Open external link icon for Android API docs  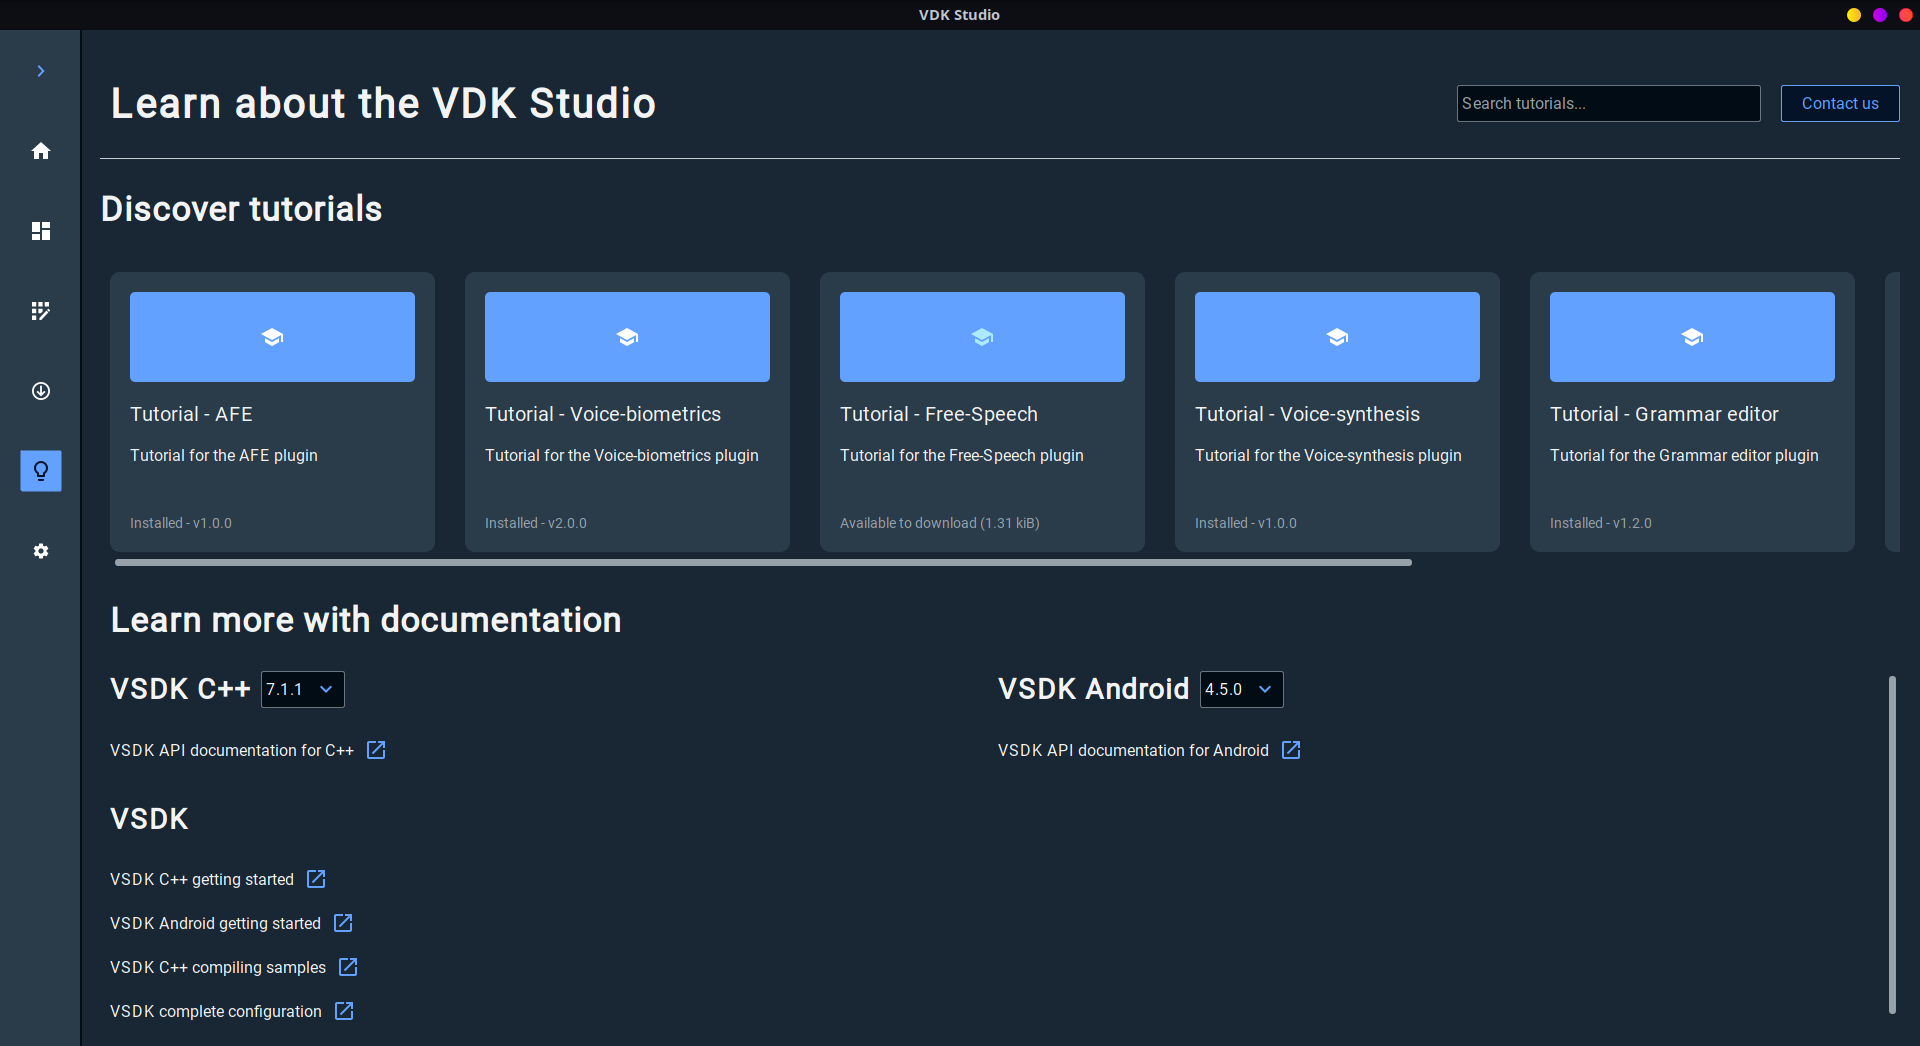(1291, 750)
